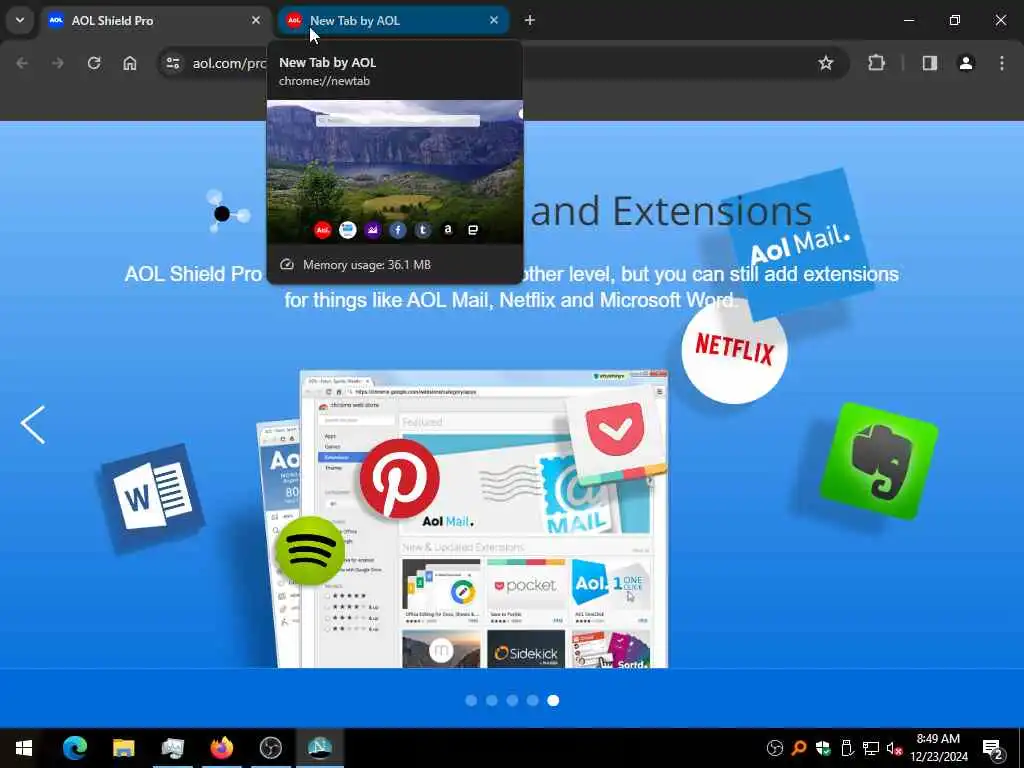Go forward with the forward arrow
This screenshot has height=768, width=1024.
pyautogui.click(x=58, y=63)
